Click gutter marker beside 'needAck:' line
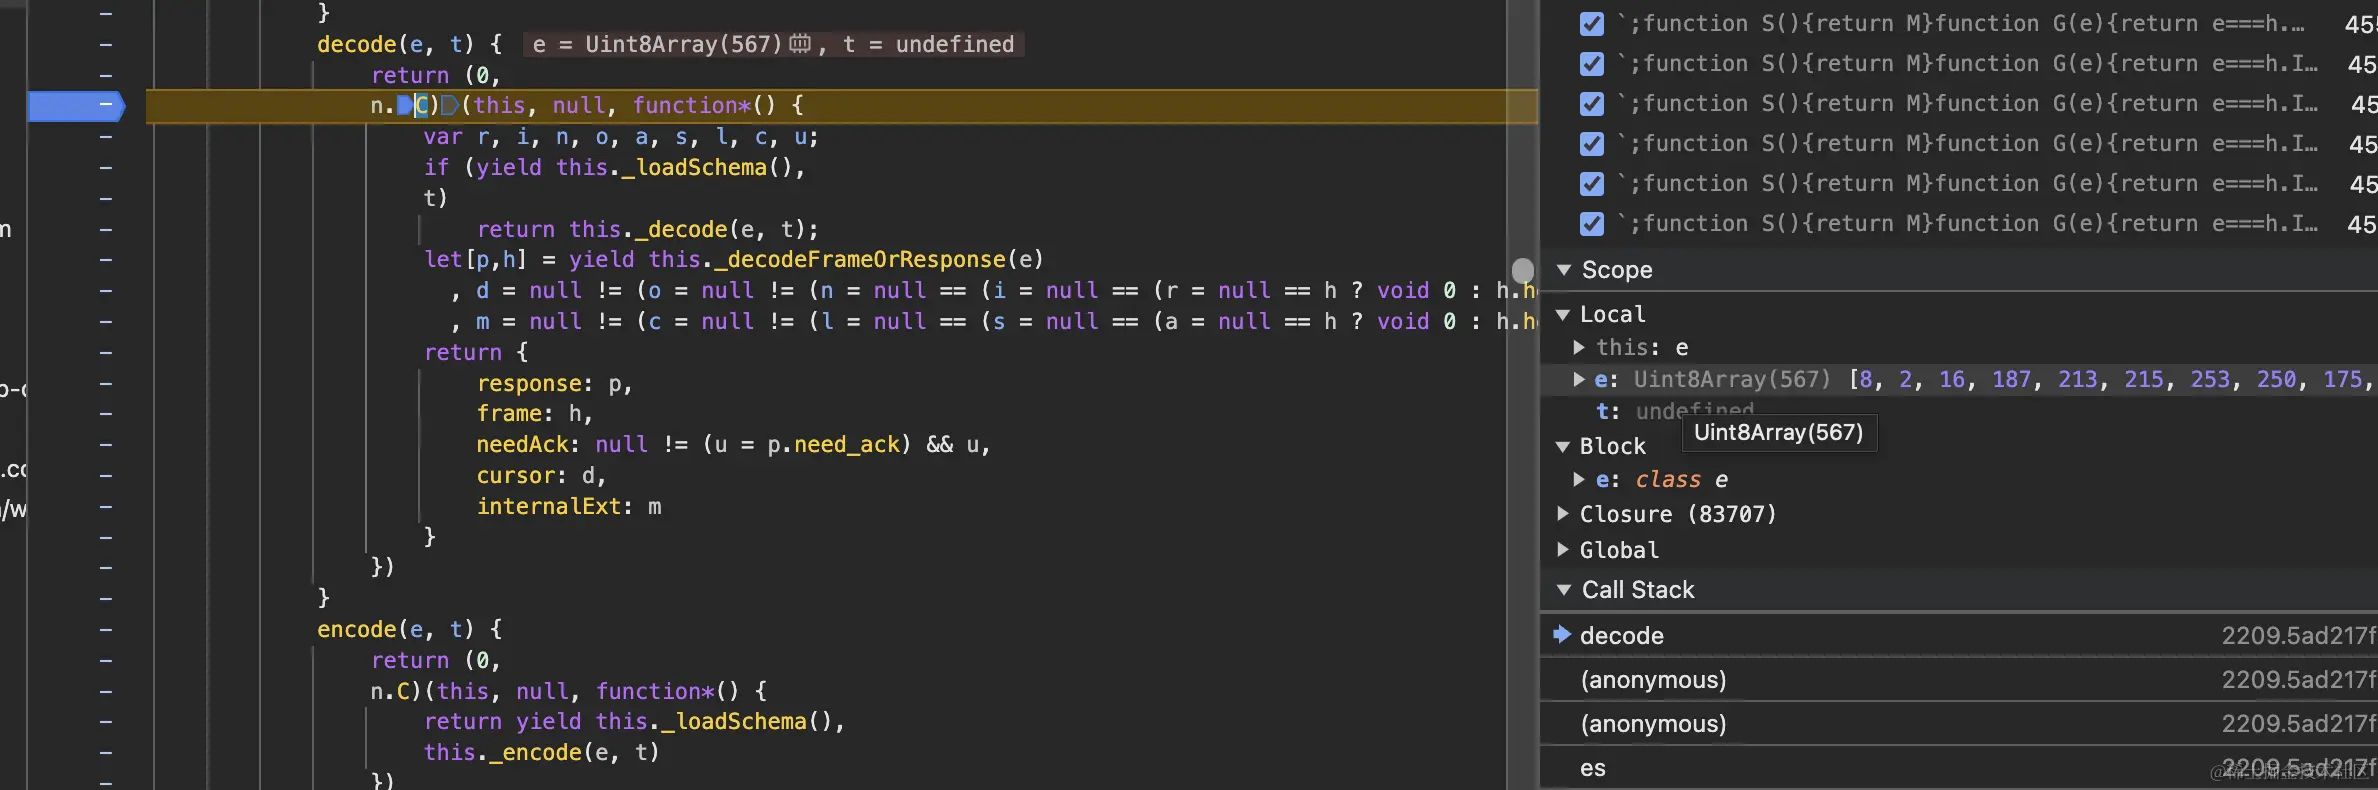The image size is (2378, 790). pos(106,444)
